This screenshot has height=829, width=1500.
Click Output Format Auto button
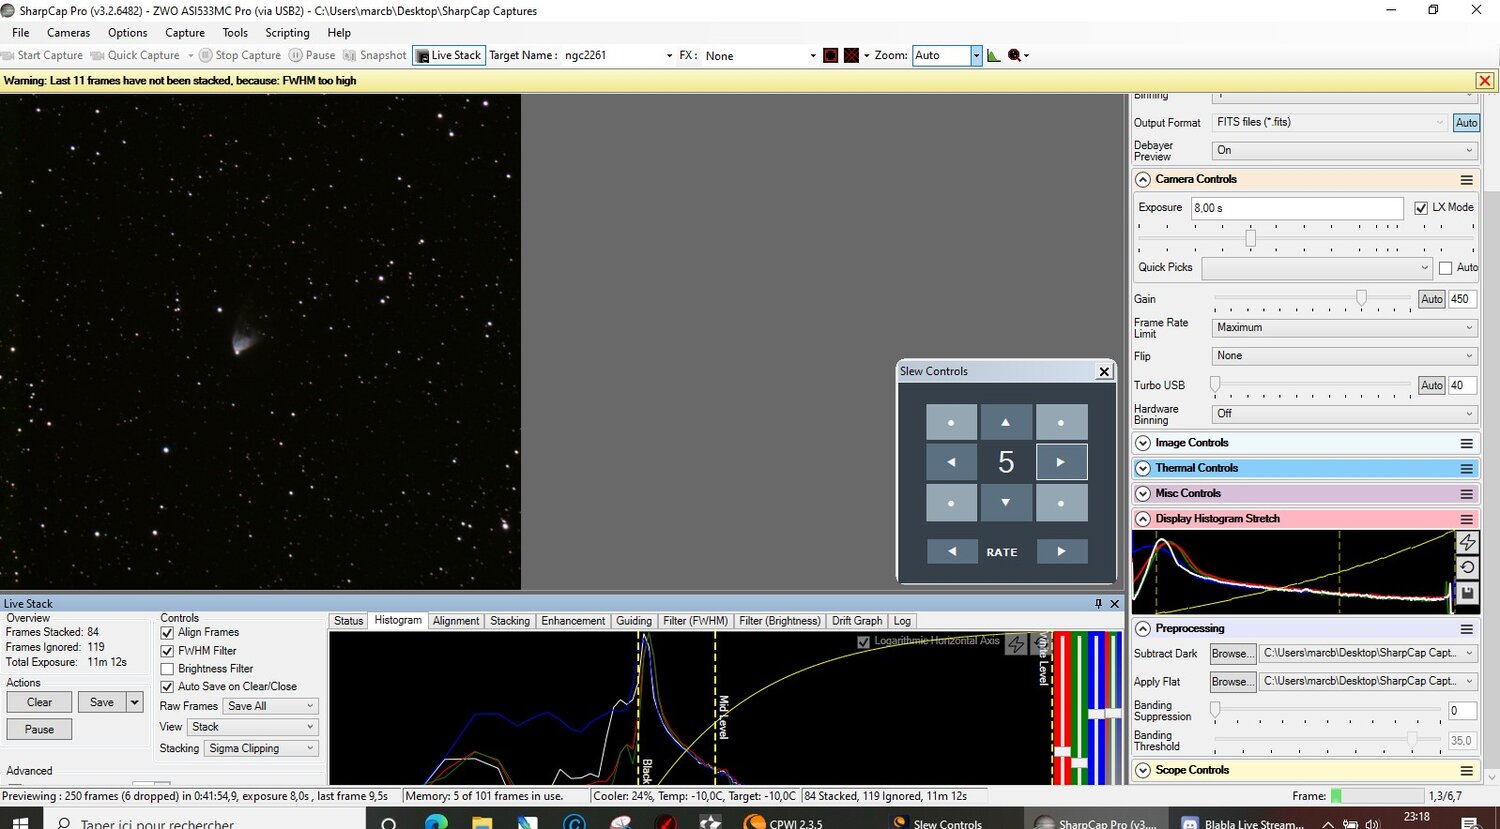click(x=1466, y=123)
